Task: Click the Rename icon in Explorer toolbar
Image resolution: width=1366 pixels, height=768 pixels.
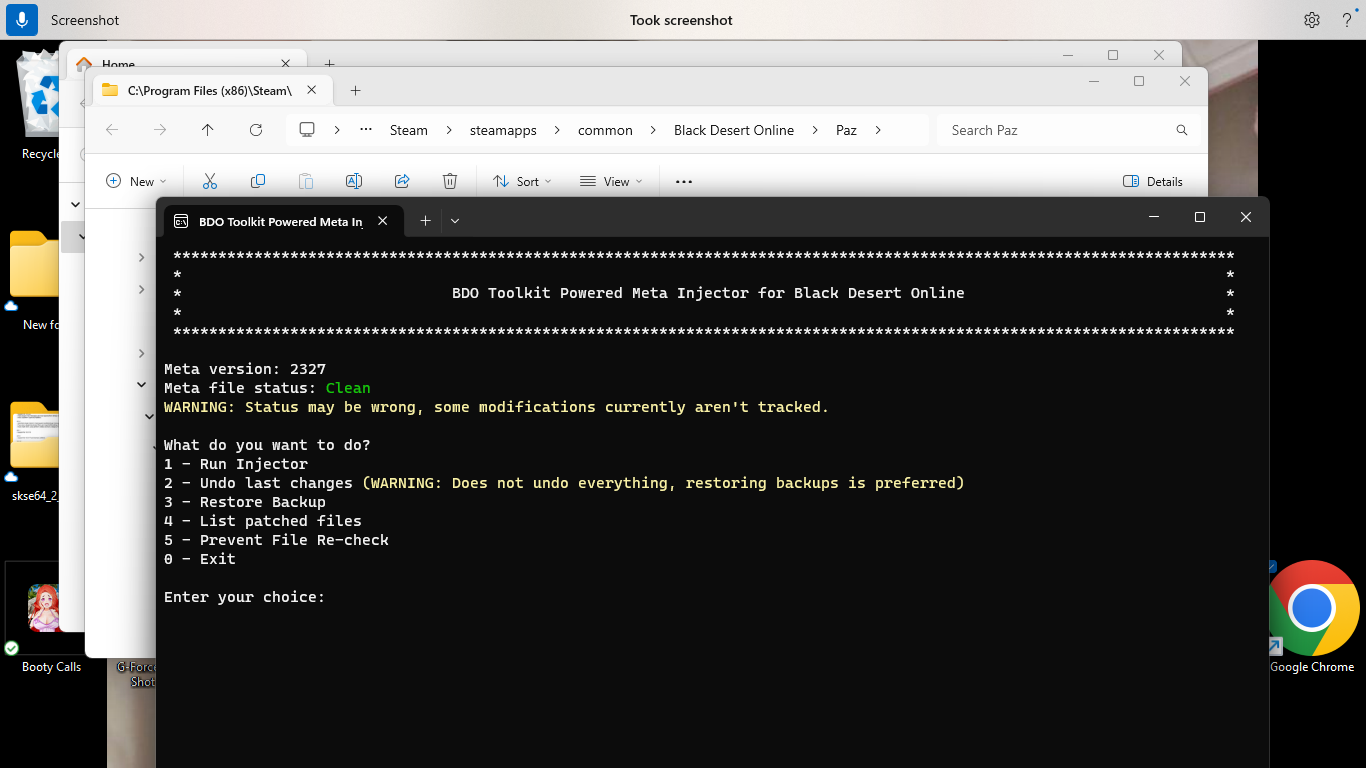Action: (x=353, y=181)
